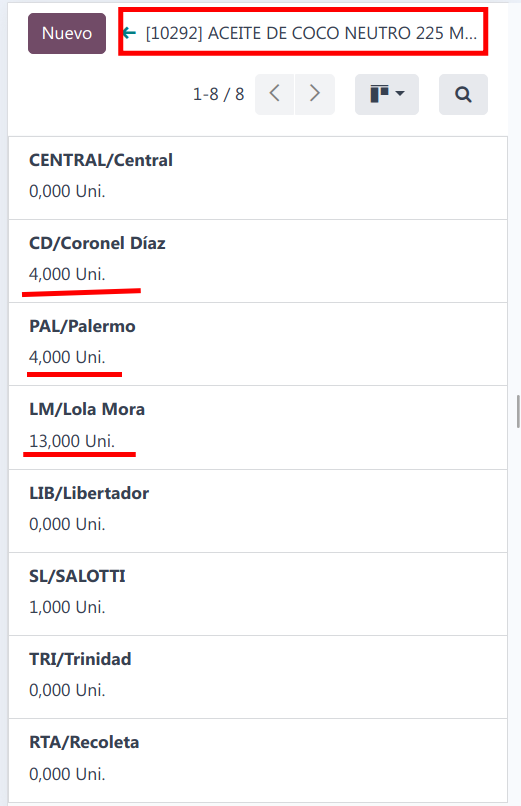
Task: Select the CD/Coronel Díaz record
Action: (258, 261)
